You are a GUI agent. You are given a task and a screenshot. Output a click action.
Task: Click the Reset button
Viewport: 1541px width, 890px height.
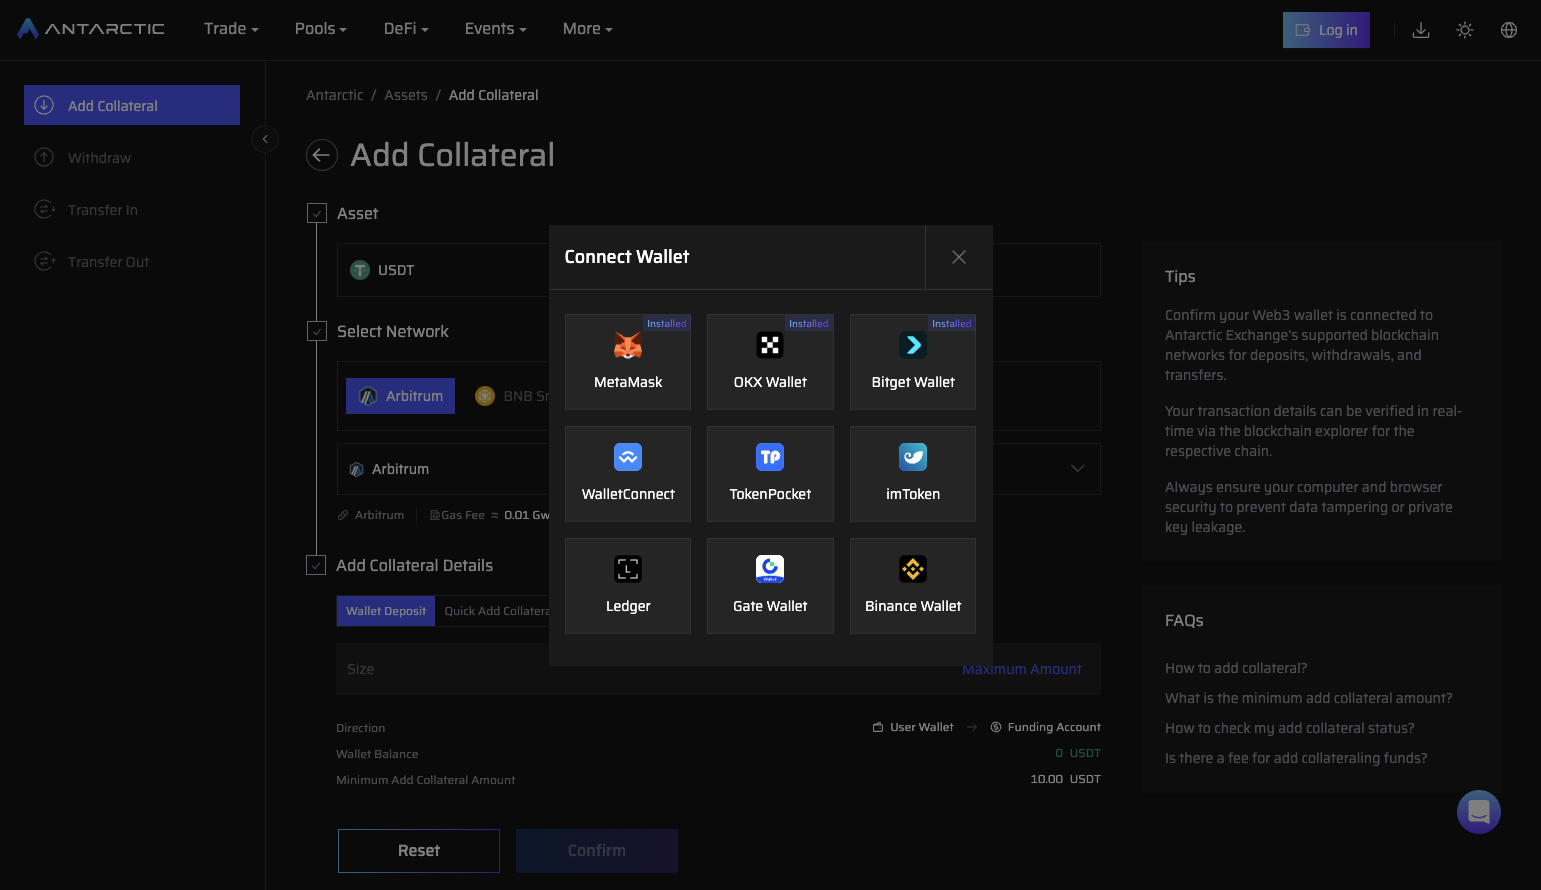(419, 851)
